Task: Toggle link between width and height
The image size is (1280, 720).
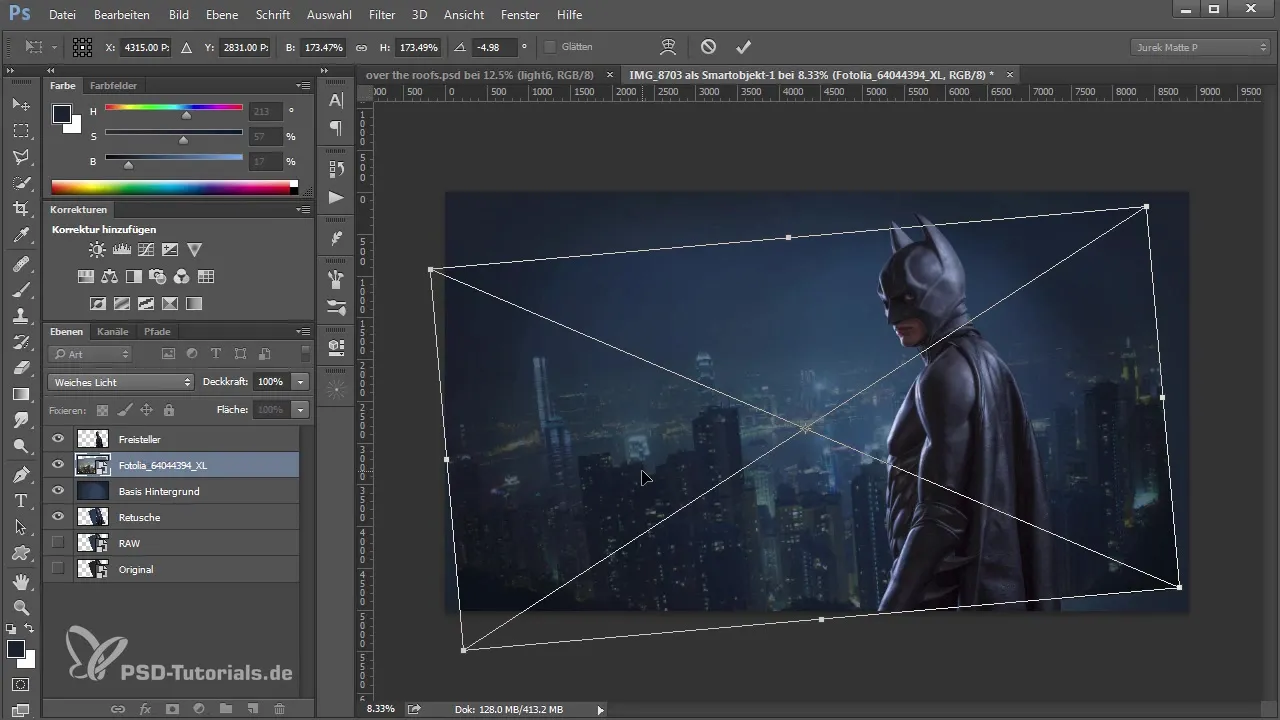Action: (x=361, y=47)
